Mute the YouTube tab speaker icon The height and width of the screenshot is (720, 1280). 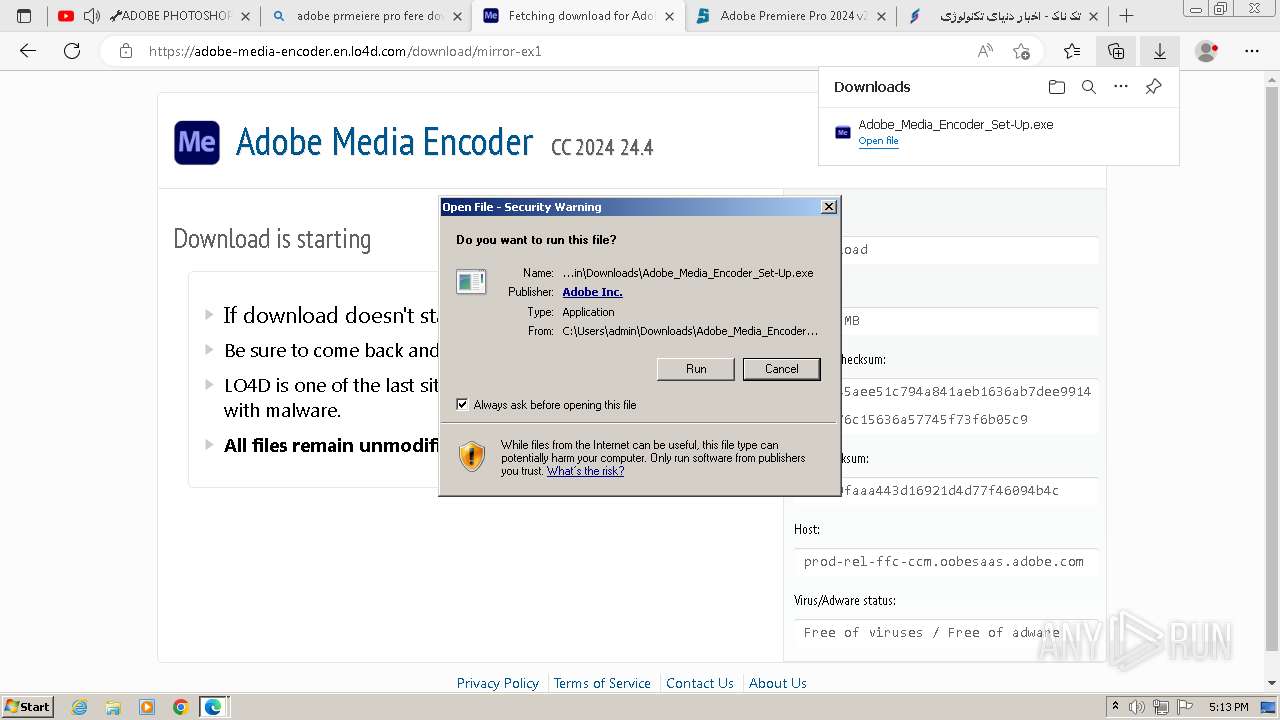91,16
